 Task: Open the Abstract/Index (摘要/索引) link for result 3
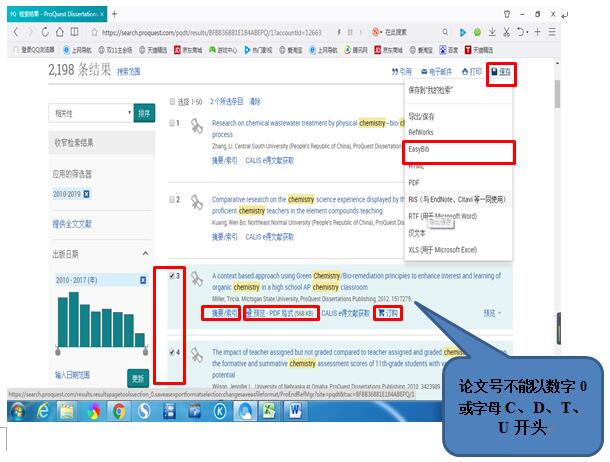click(x=224, y=313)
